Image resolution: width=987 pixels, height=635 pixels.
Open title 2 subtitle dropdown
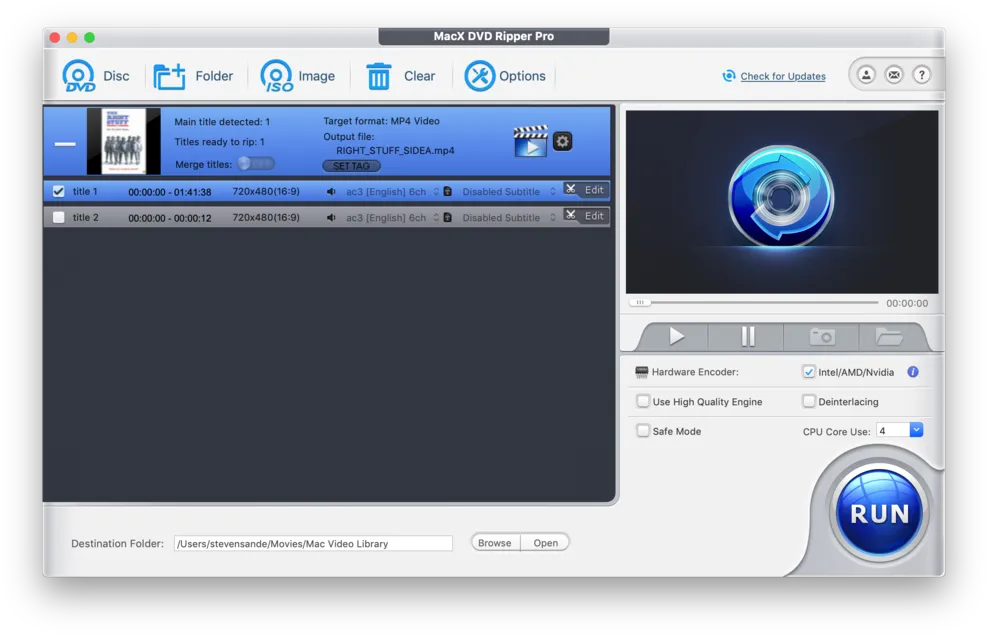click(x=509, y=218)
